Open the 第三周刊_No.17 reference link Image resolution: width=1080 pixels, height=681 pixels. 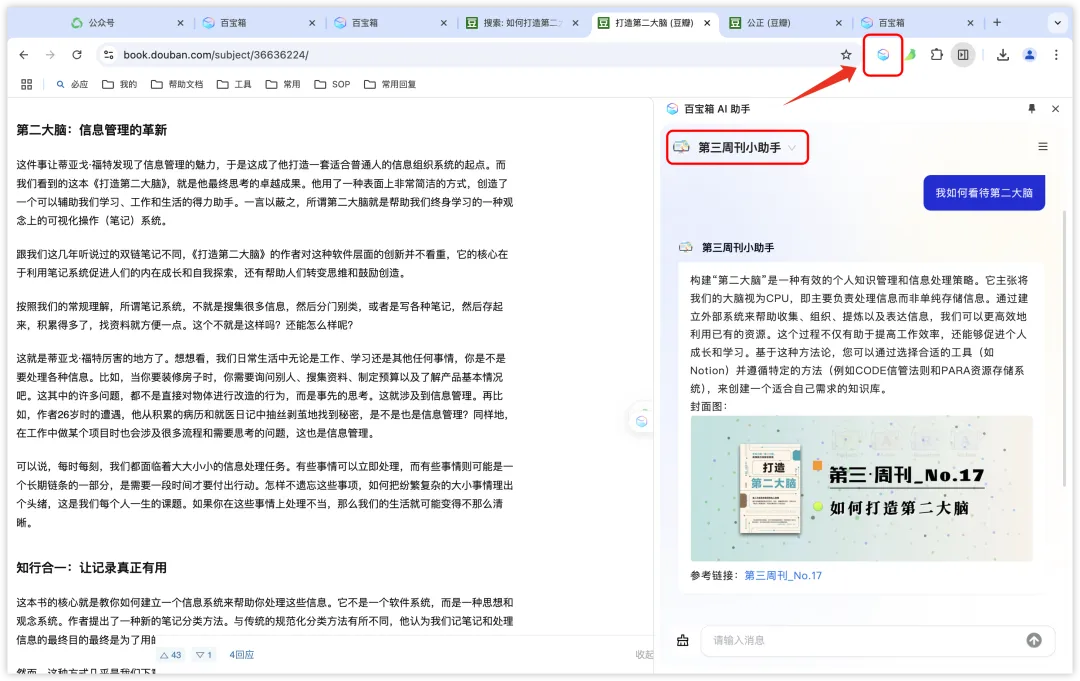click(x=782, y=576)
